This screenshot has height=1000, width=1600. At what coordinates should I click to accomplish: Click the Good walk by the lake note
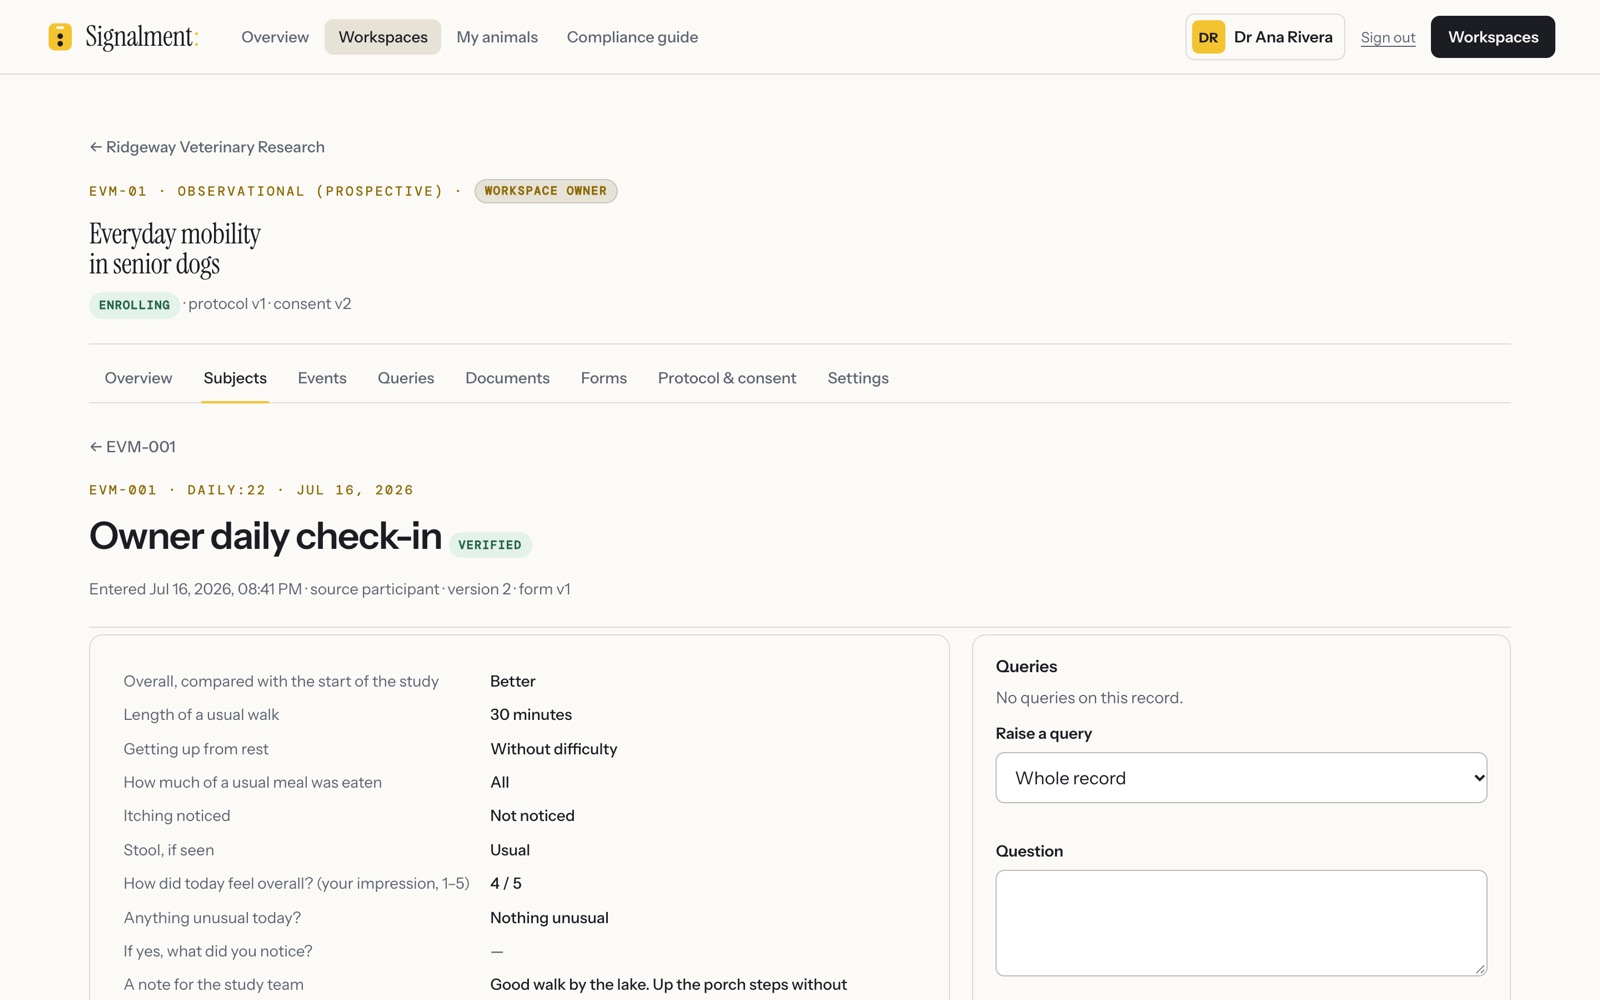click(x=668, y=985)
